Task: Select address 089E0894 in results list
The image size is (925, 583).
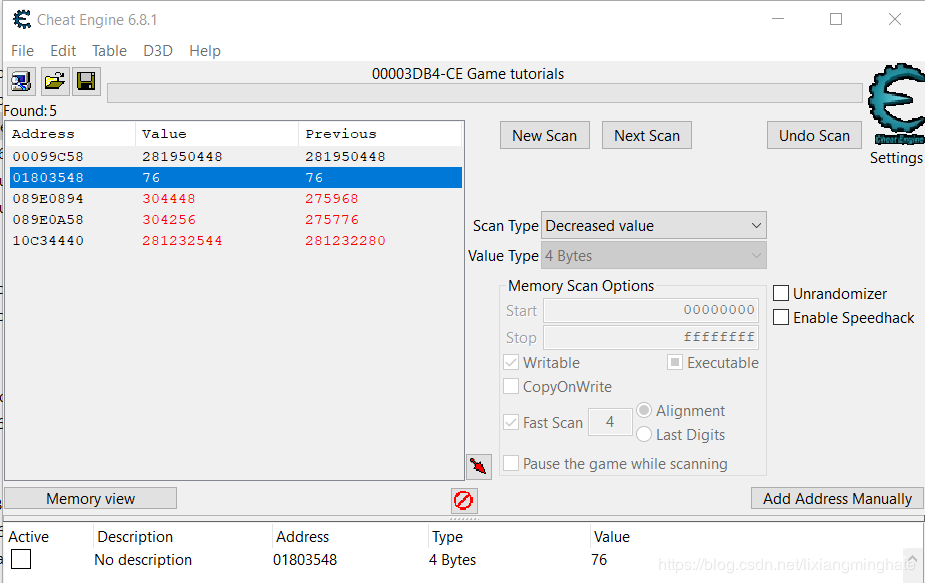Action: [46, 199]
